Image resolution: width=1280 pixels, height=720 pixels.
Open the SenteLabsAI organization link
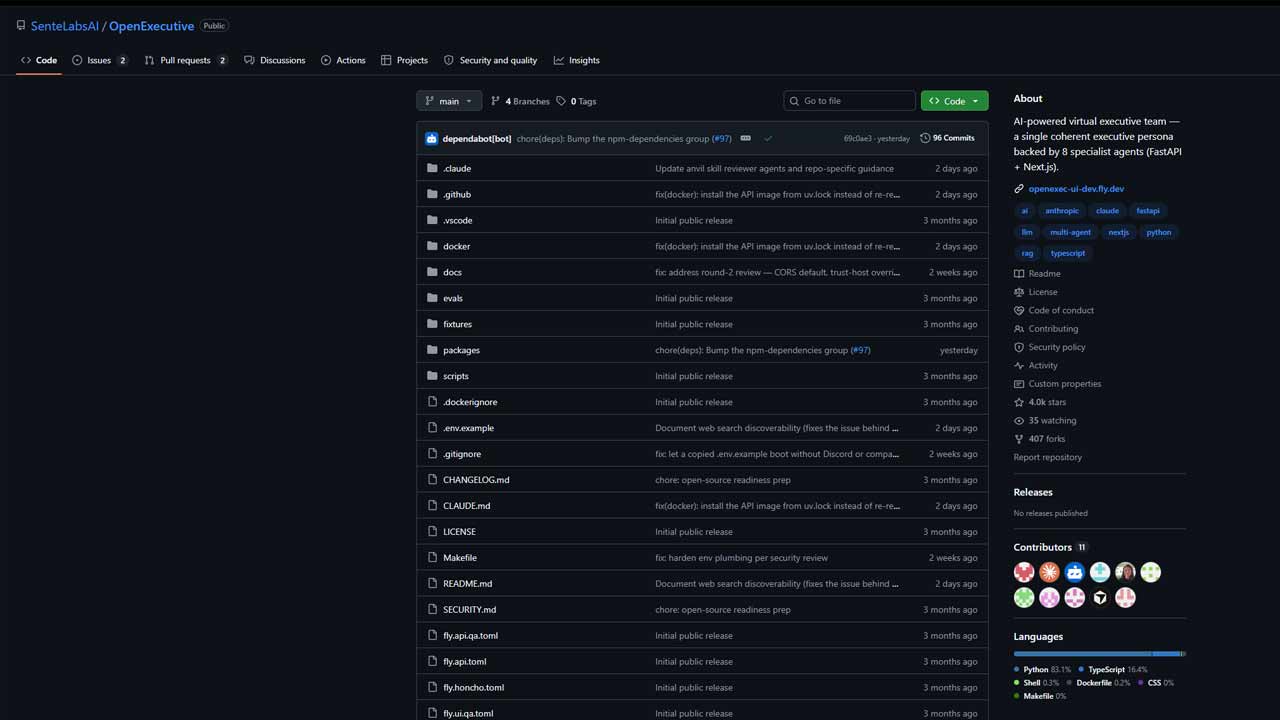coord(65,26)
